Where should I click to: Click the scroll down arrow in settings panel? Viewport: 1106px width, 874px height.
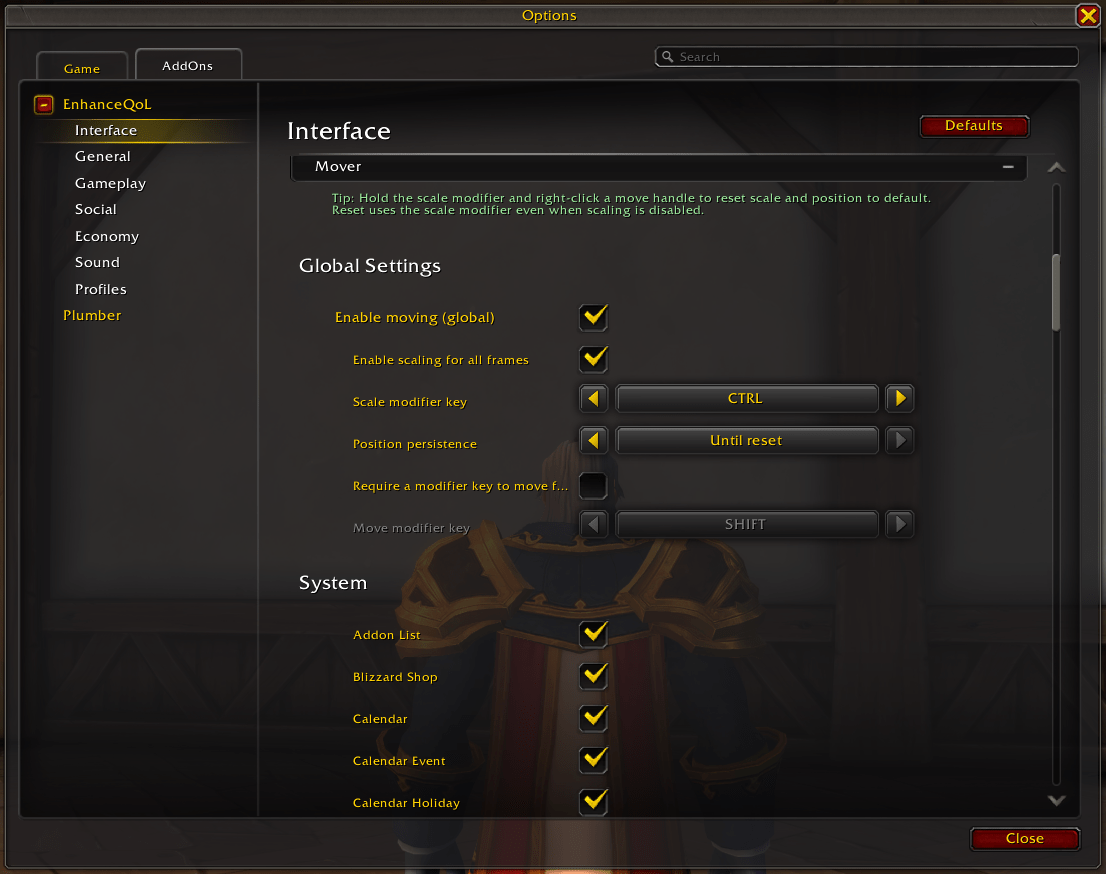[x=1056, y=800]
